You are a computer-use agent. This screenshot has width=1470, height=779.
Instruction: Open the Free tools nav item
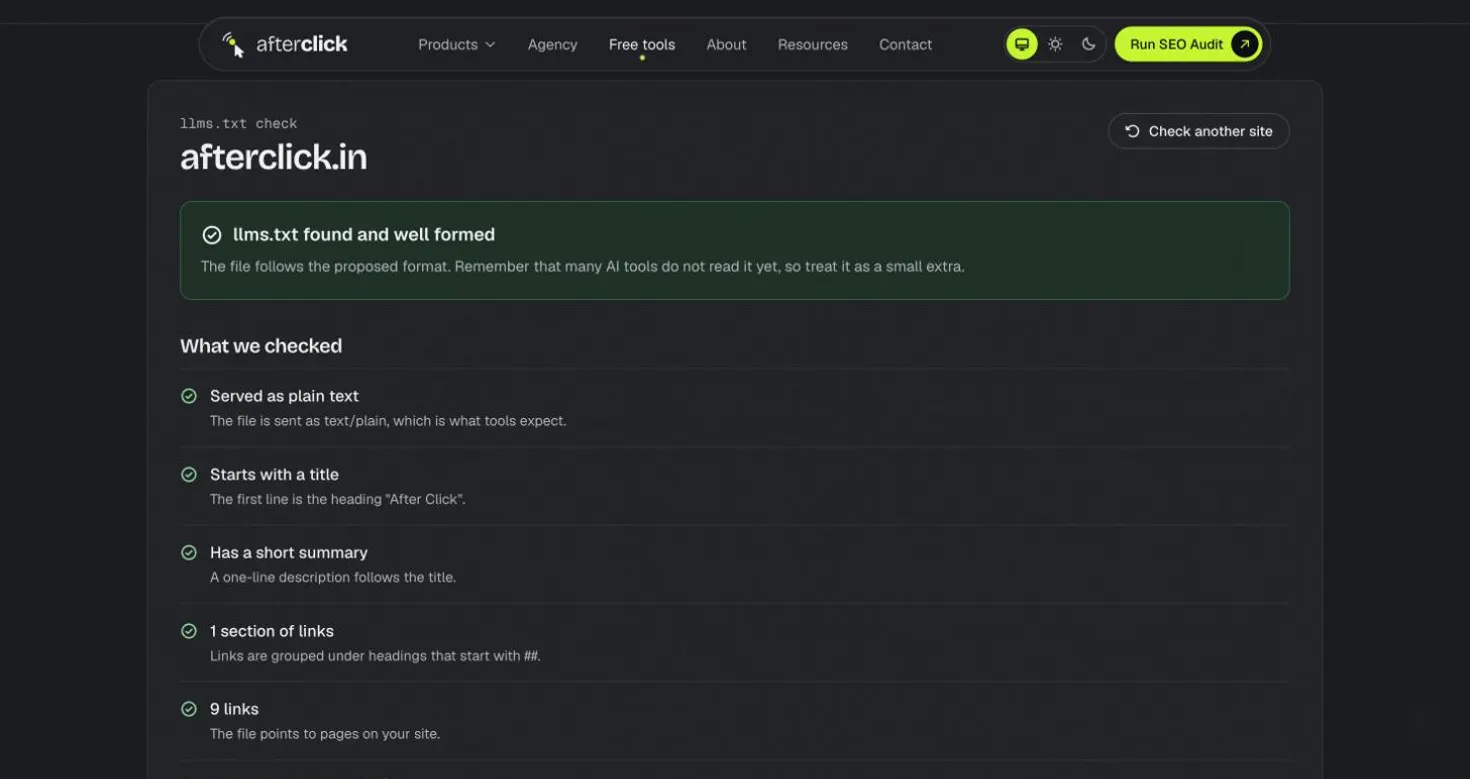click(x=642, y=44)
